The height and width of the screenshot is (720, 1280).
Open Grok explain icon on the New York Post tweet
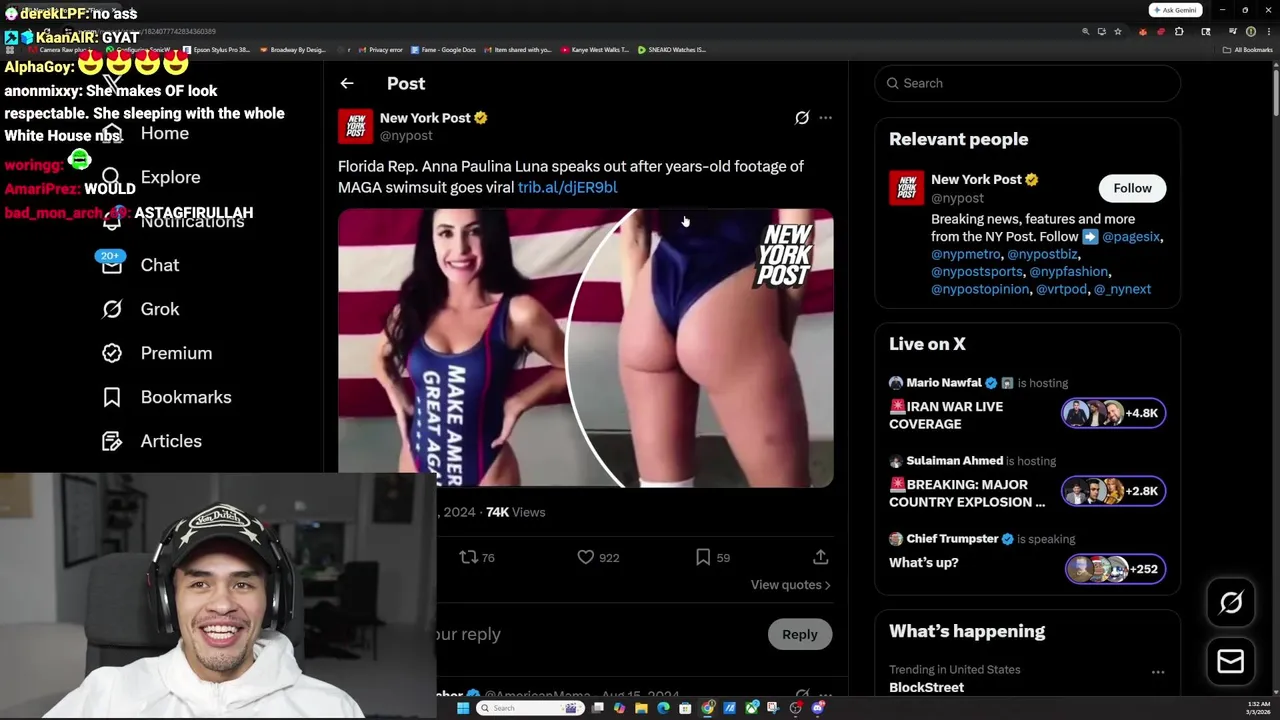[802, 118]
